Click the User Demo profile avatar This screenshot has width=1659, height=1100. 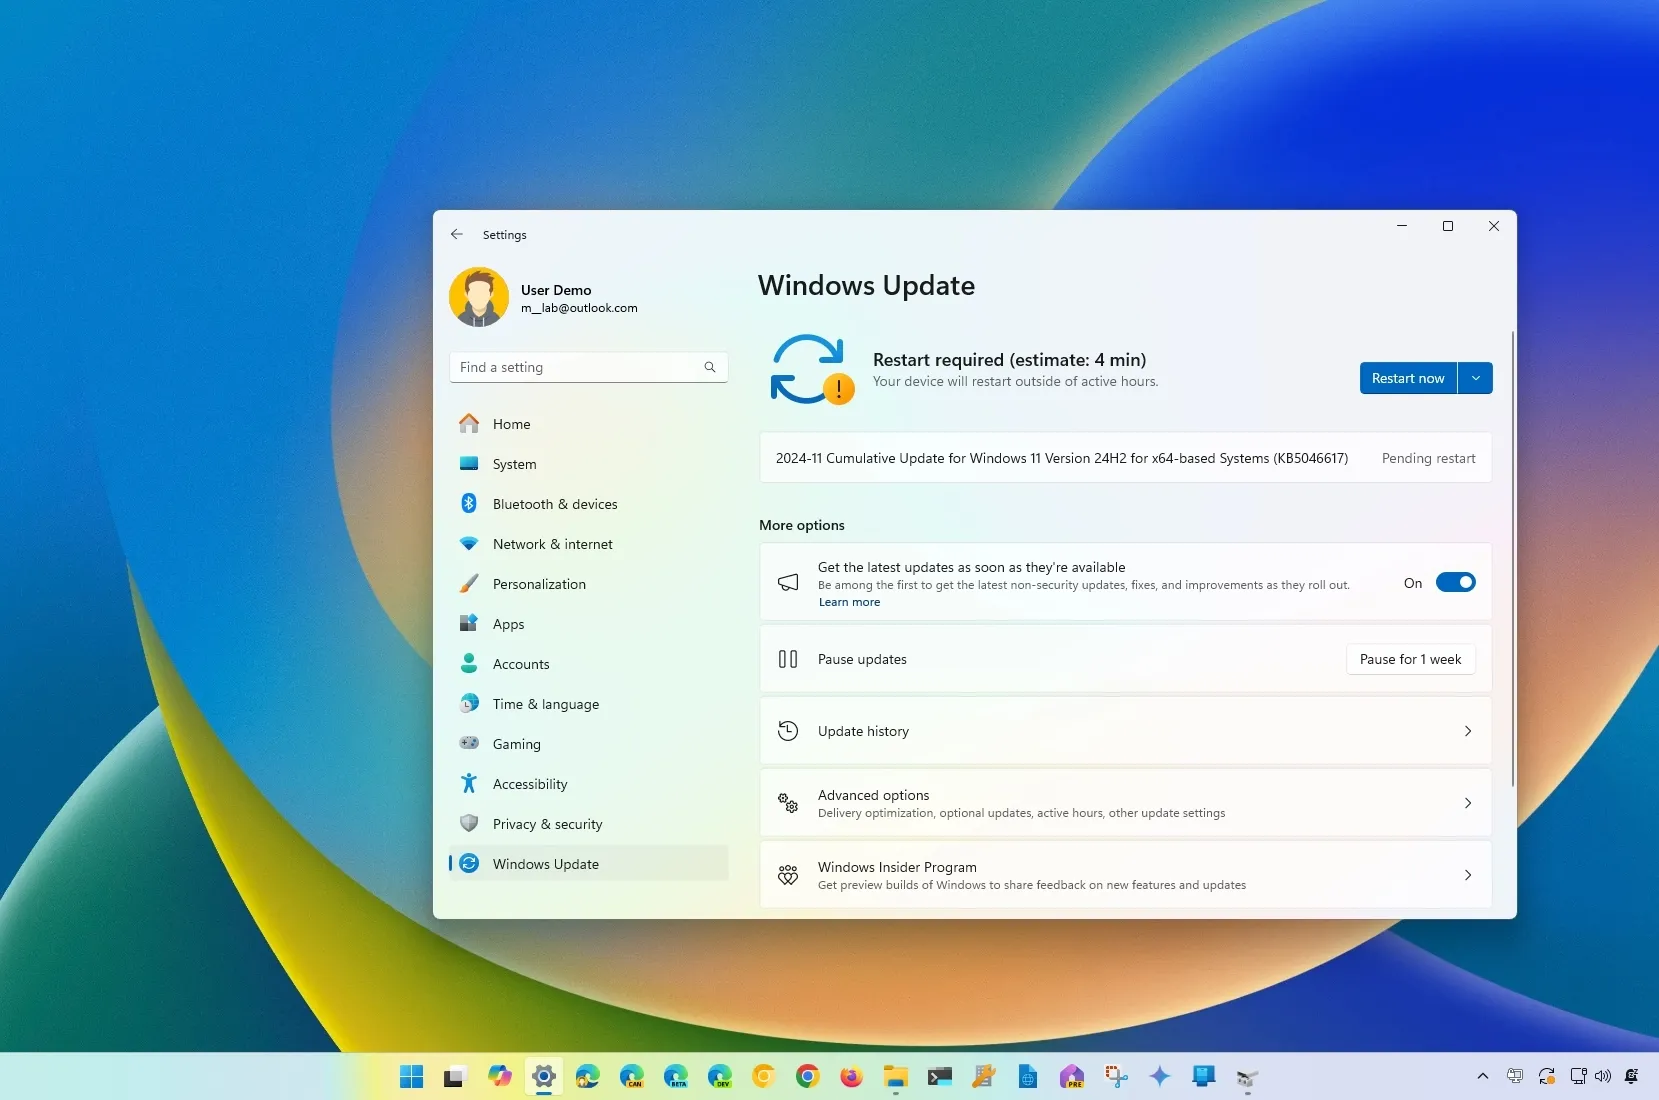[x=479, y=297]
